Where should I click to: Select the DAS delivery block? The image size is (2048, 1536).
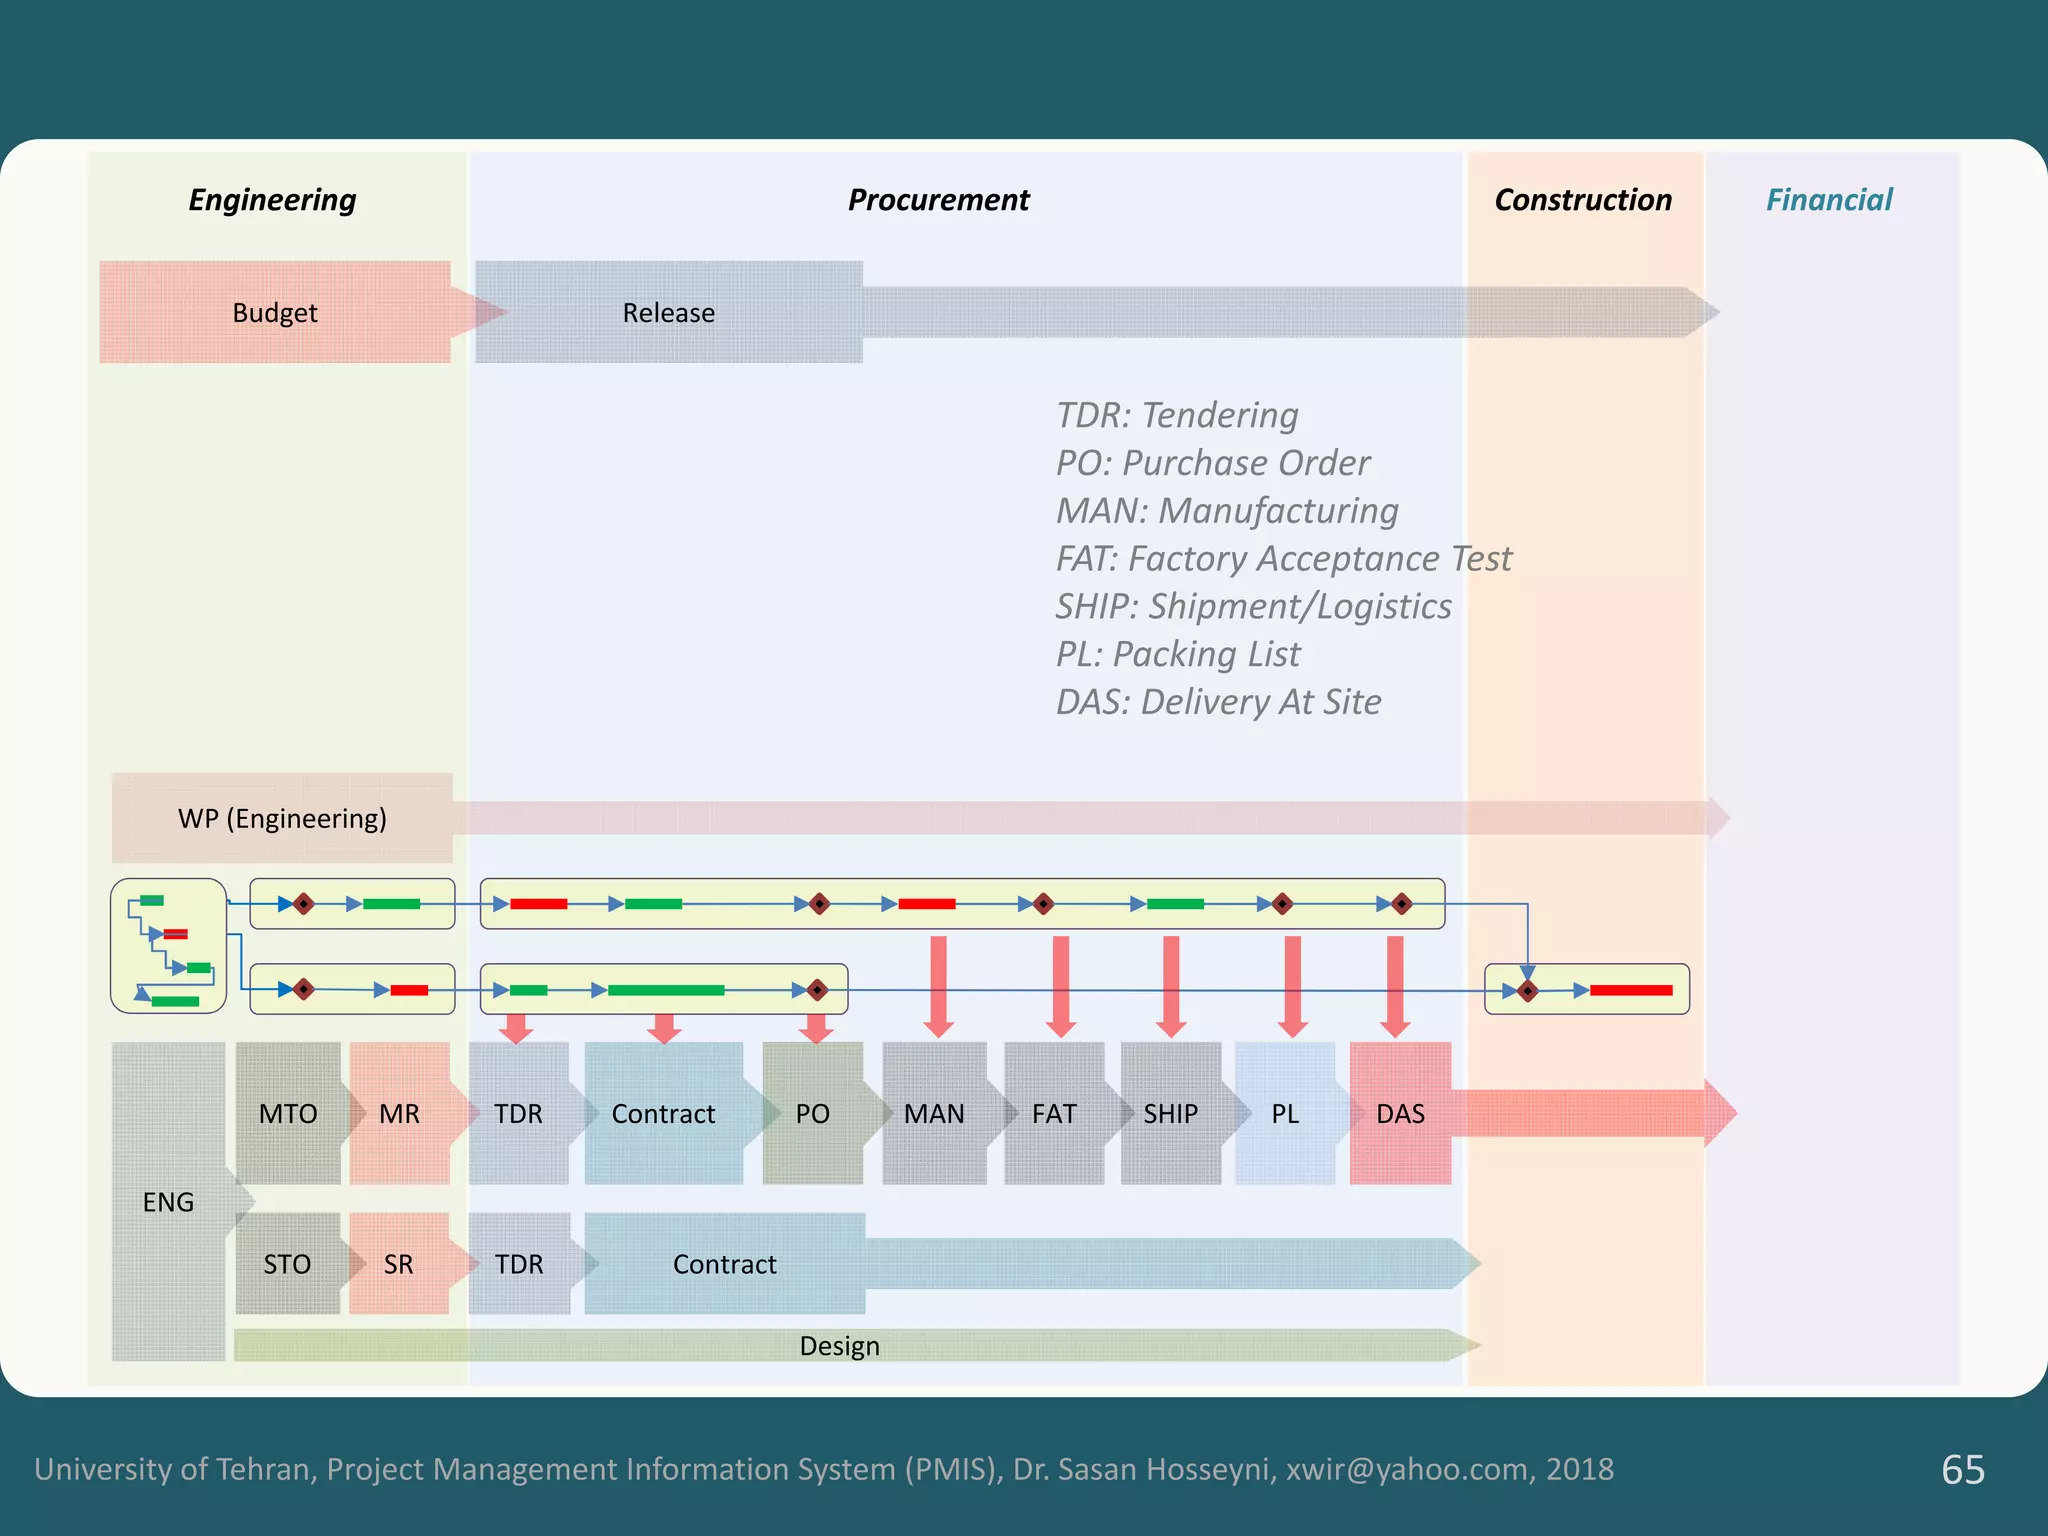[1400, 1113]
